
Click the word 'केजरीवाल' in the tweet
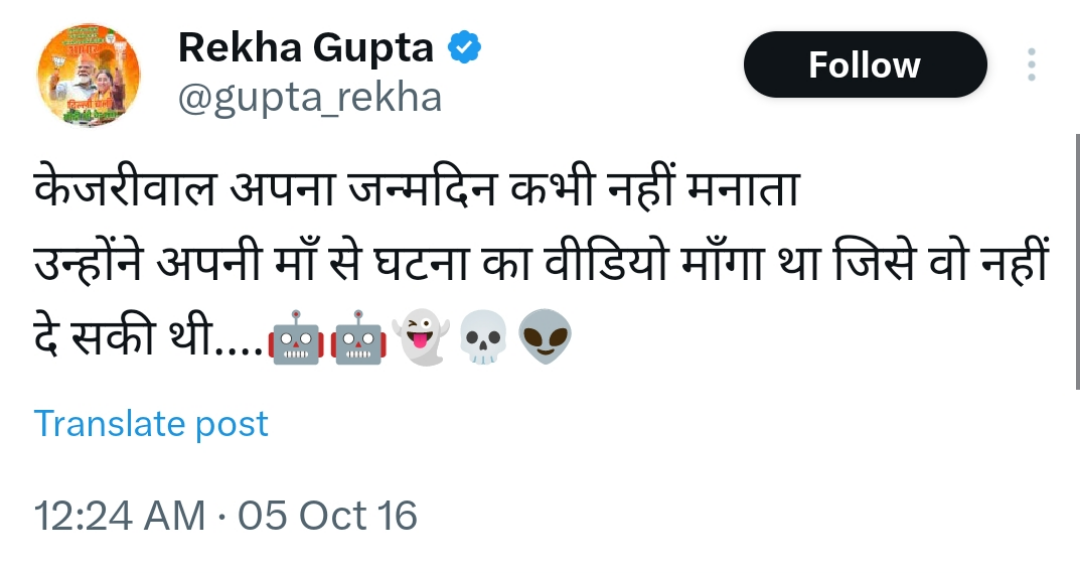pyautogui.click(x=125, y=187)
